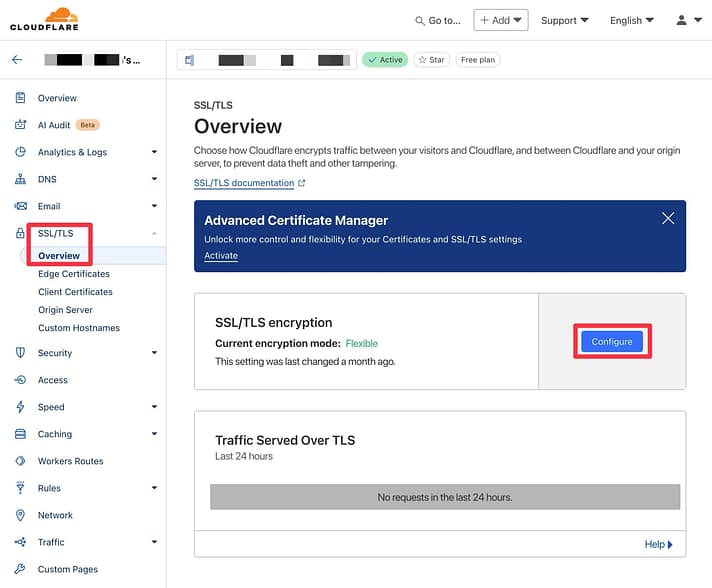This screenshot has height=588, width=712.
Task: Open Origin Server page
Action: coord(65,310)
